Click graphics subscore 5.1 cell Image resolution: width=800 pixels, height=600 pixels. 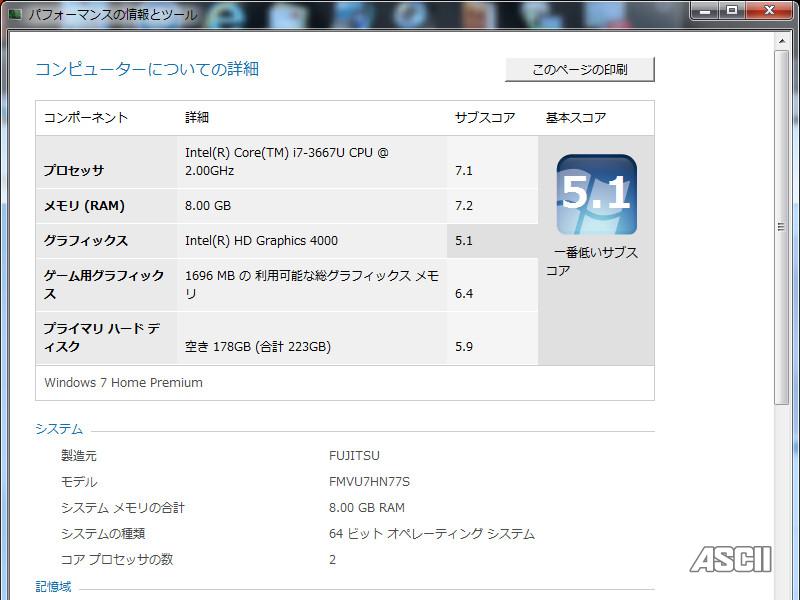492,240
